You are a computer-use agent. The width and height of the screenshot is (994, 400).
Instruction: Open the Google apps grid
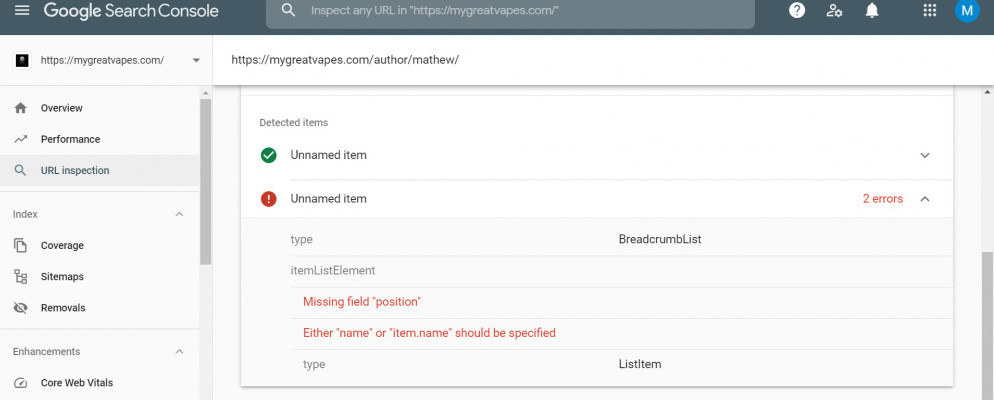click(929, 11)
